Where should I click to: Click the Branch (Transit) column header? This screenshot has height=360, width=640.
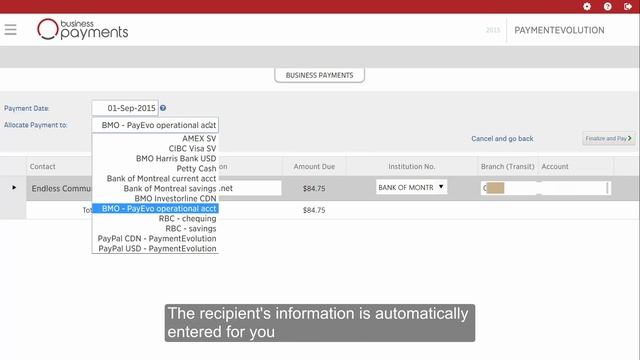pos(507,167)
